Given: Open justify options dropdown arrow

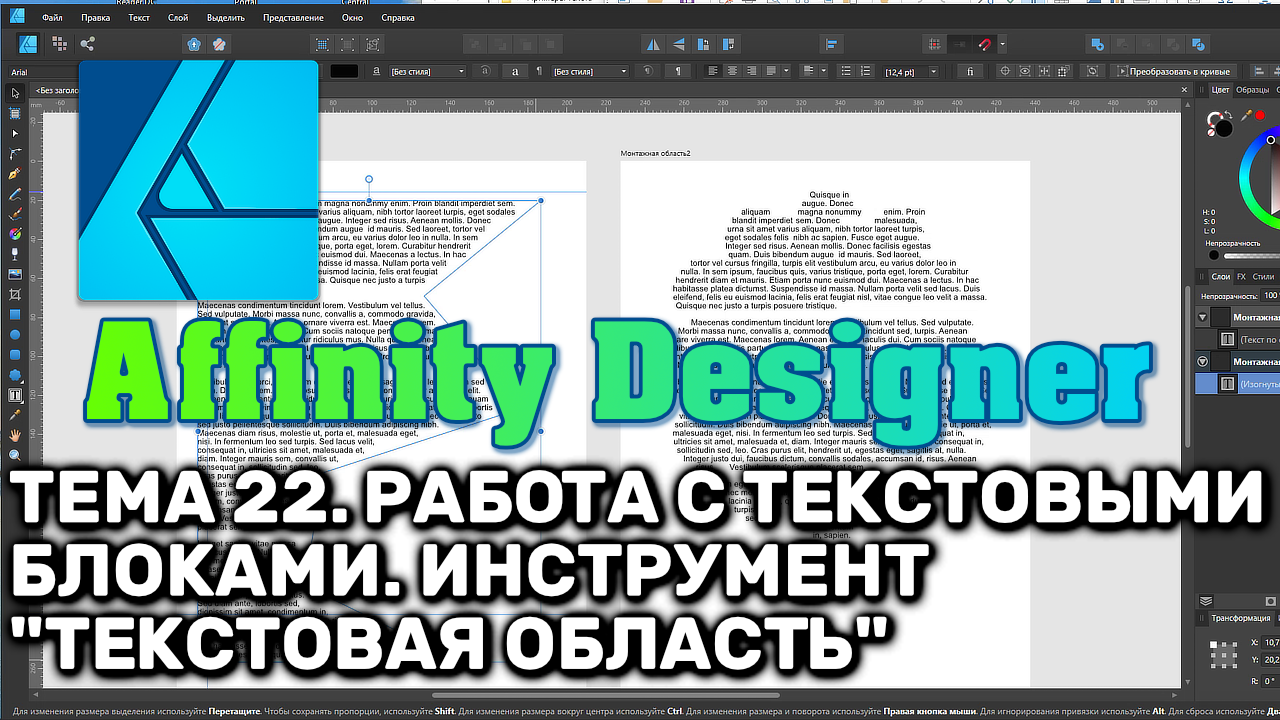Looking at the screenshot, I should click(787, 71).
